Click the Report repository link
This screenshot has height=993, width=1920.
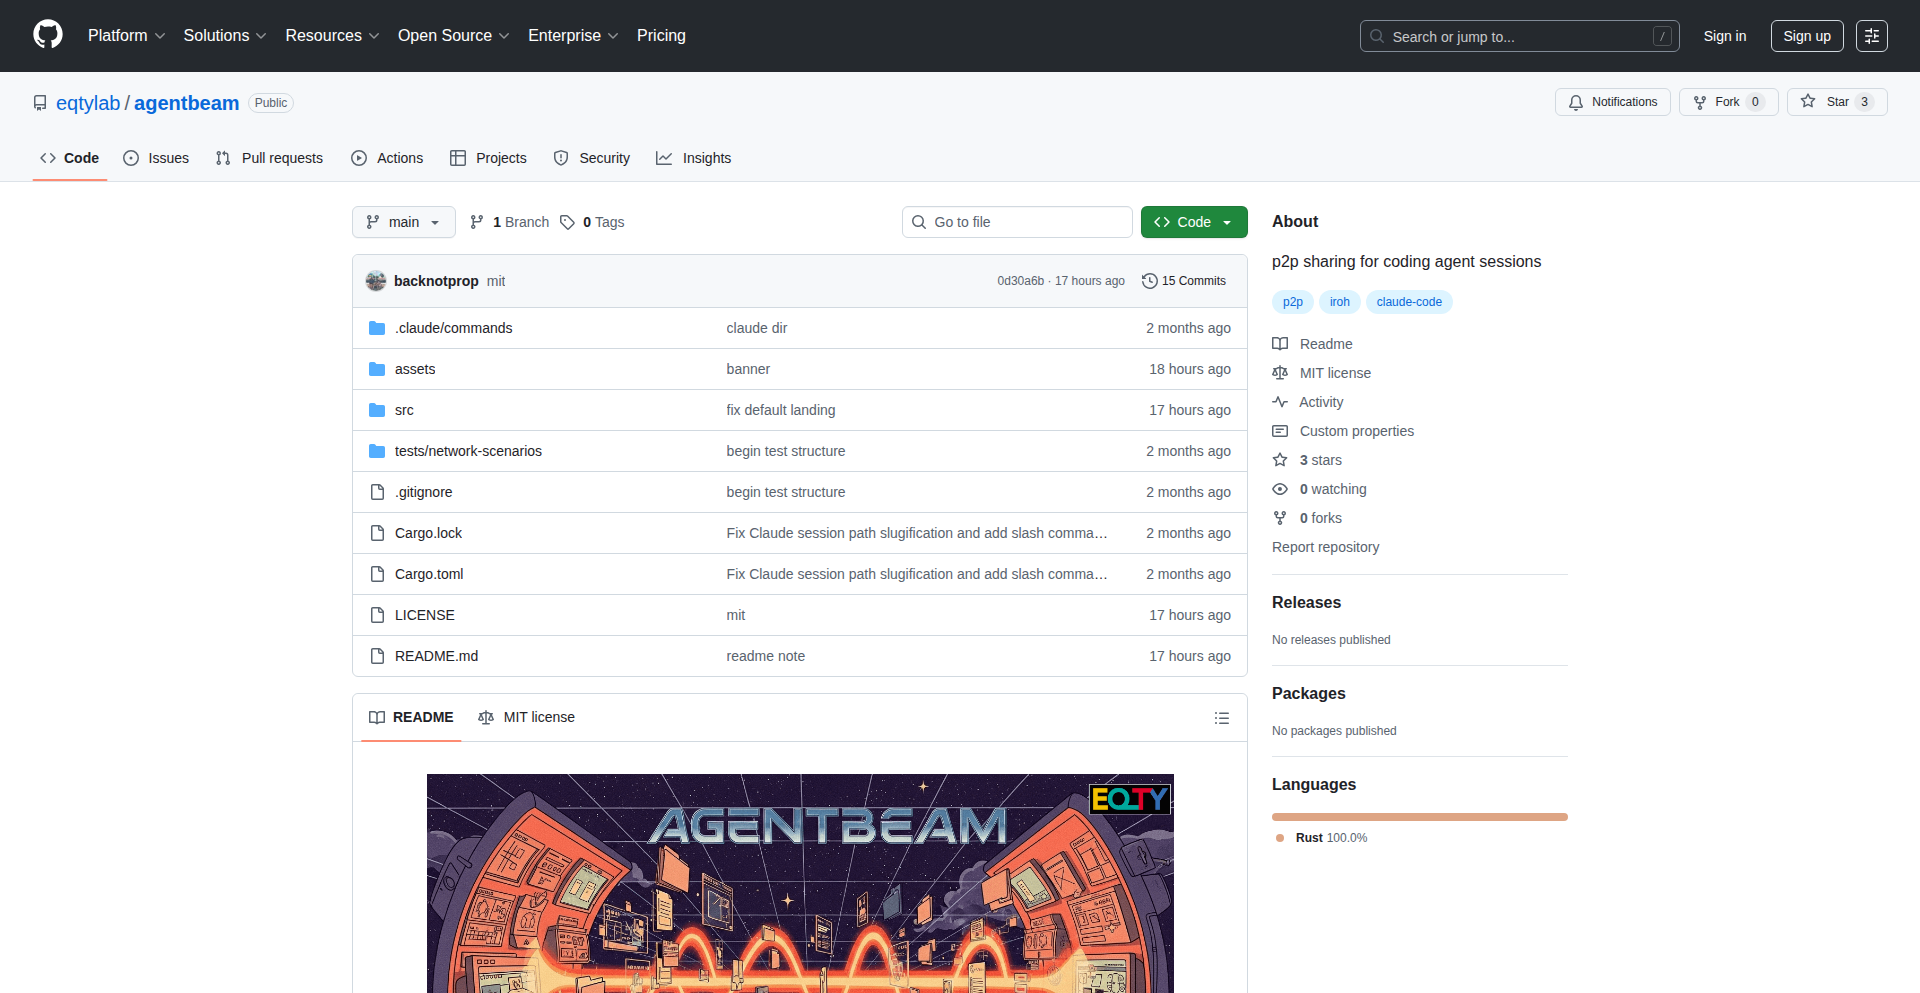point(1325,547)
